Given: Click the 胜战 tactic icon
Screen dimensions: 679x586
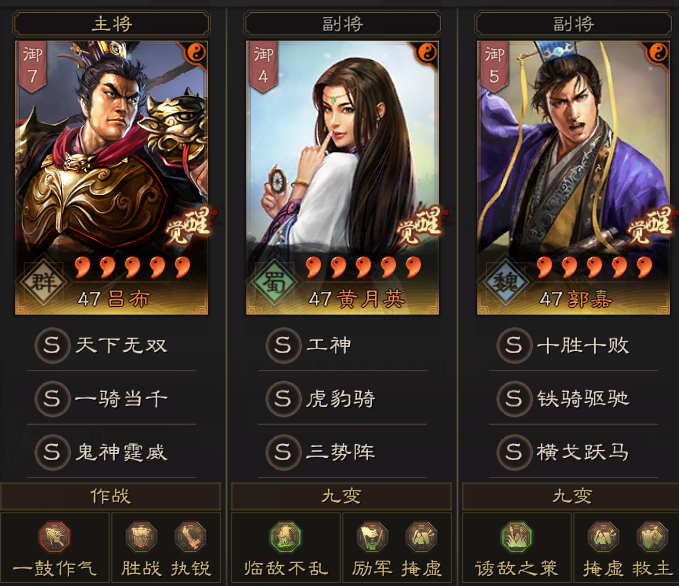Looking at the screenshot, I should point(141,537).
